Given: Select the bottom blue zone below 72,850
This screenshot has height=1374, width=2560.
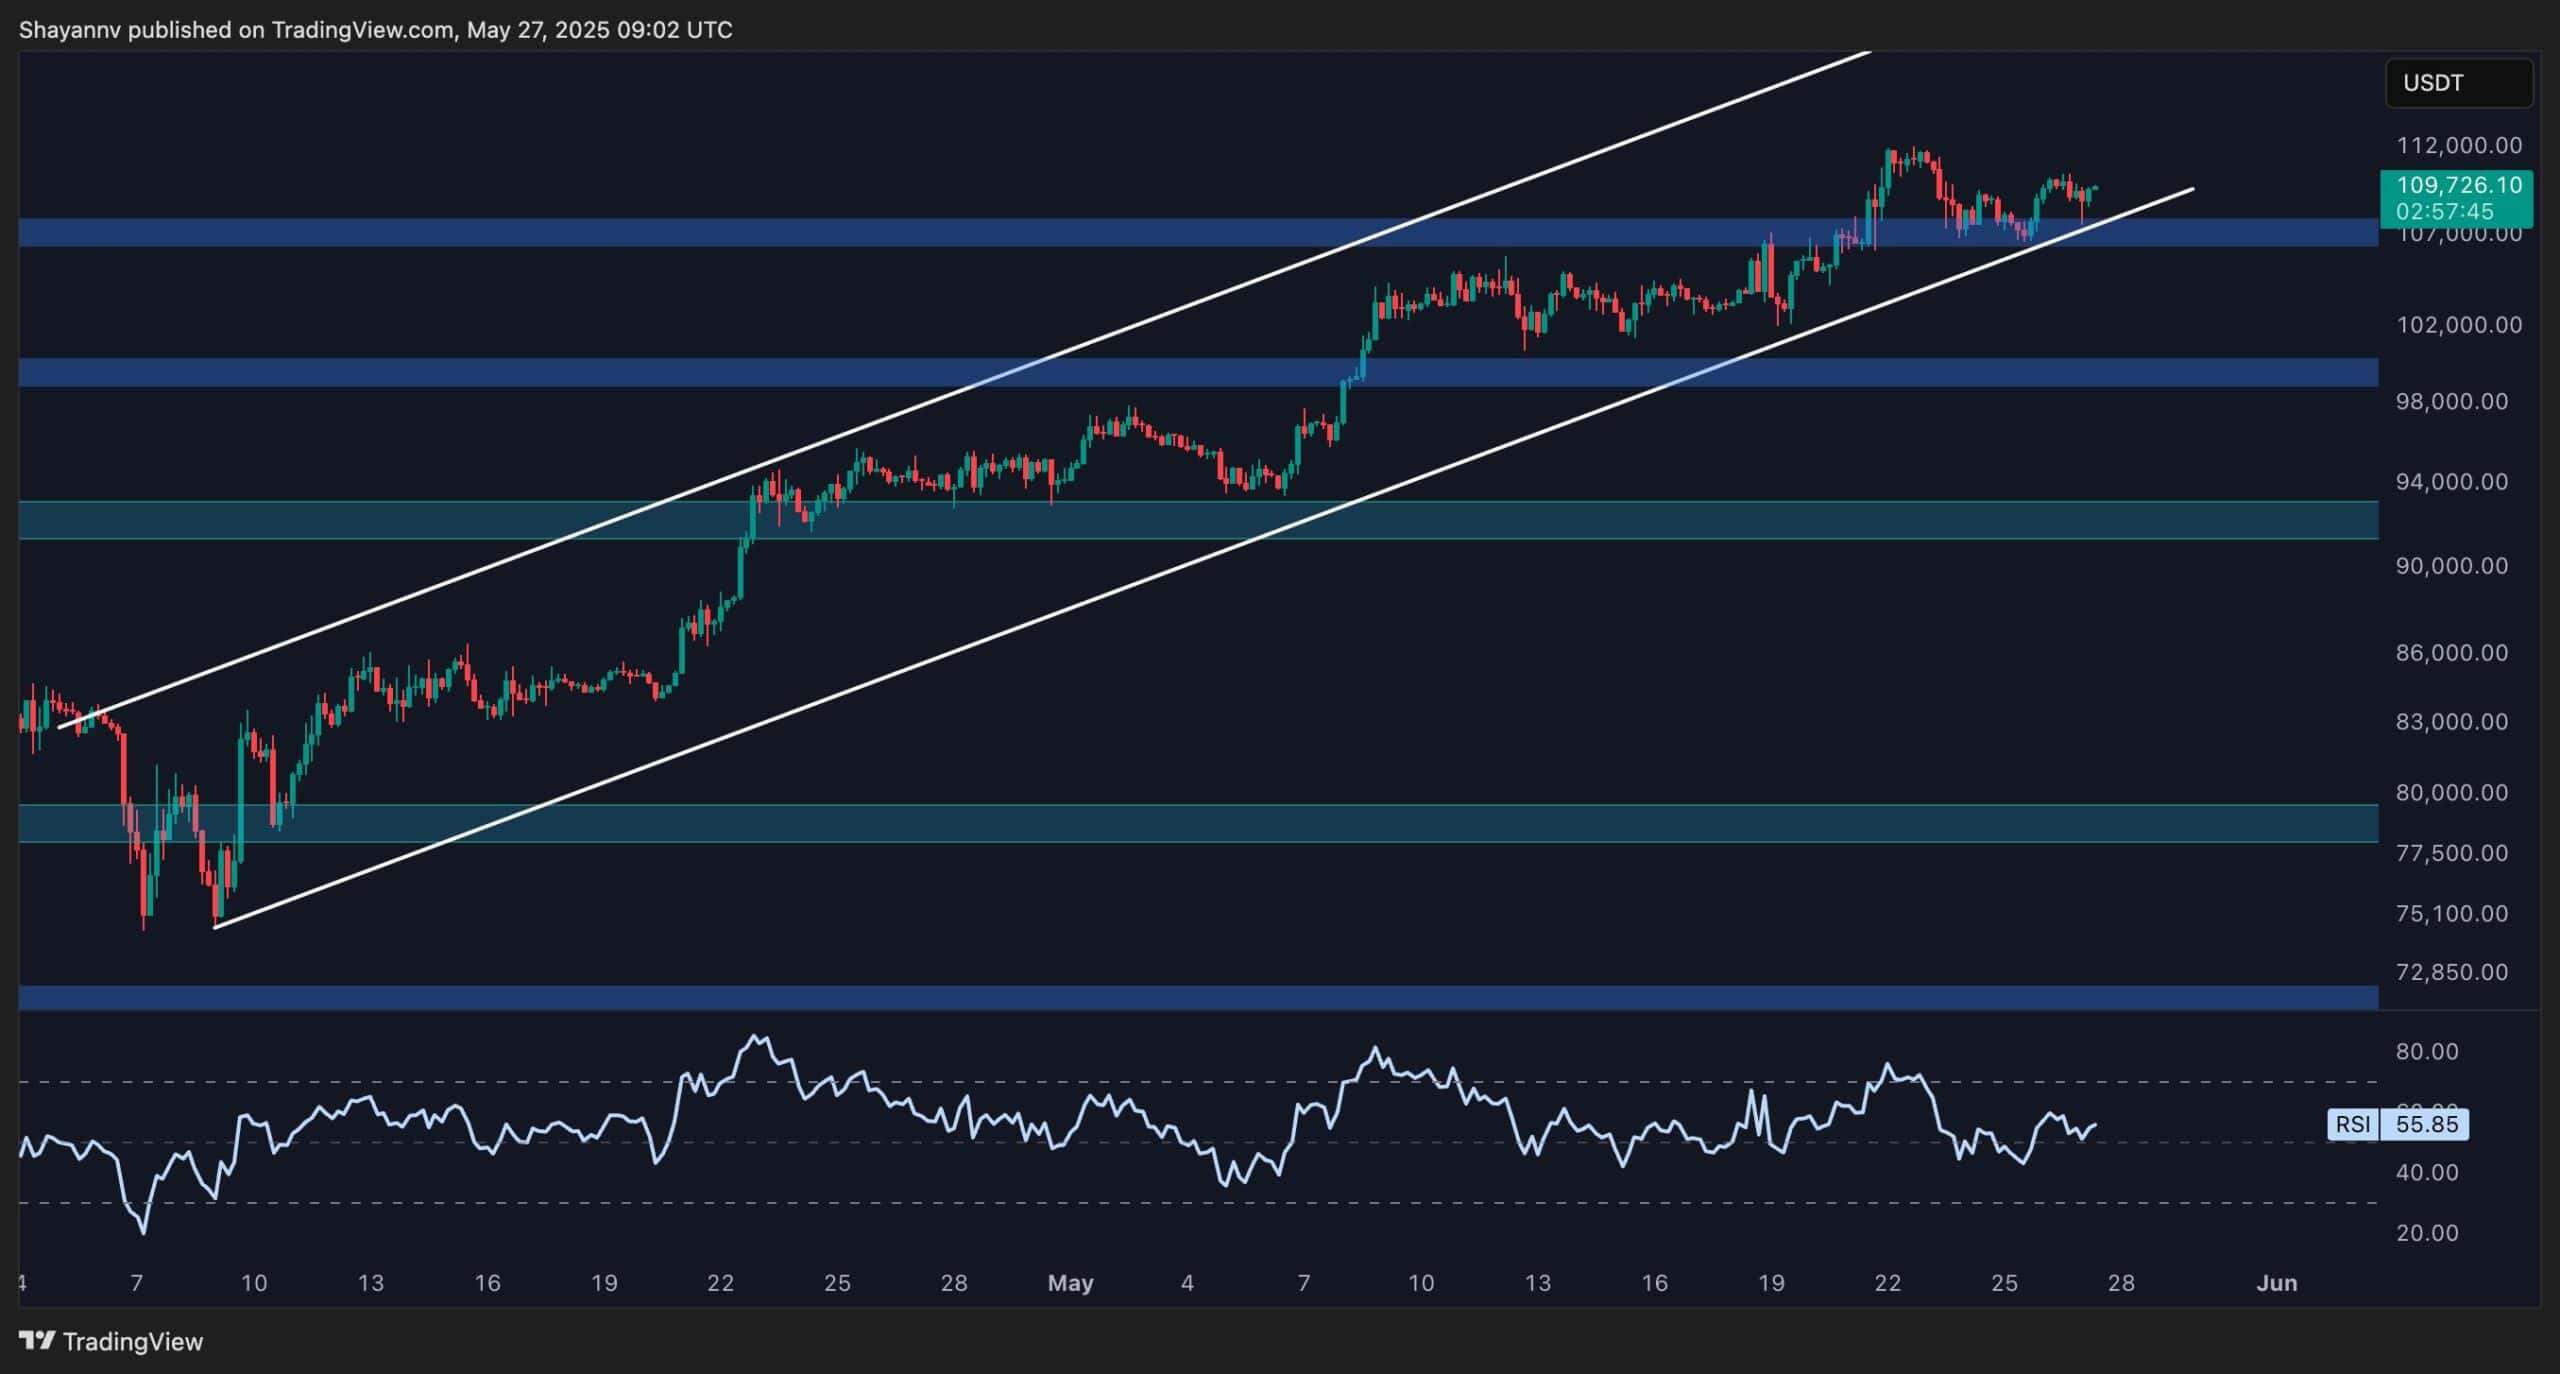Looking at the screenshot, I should [x=1200, y=997].
